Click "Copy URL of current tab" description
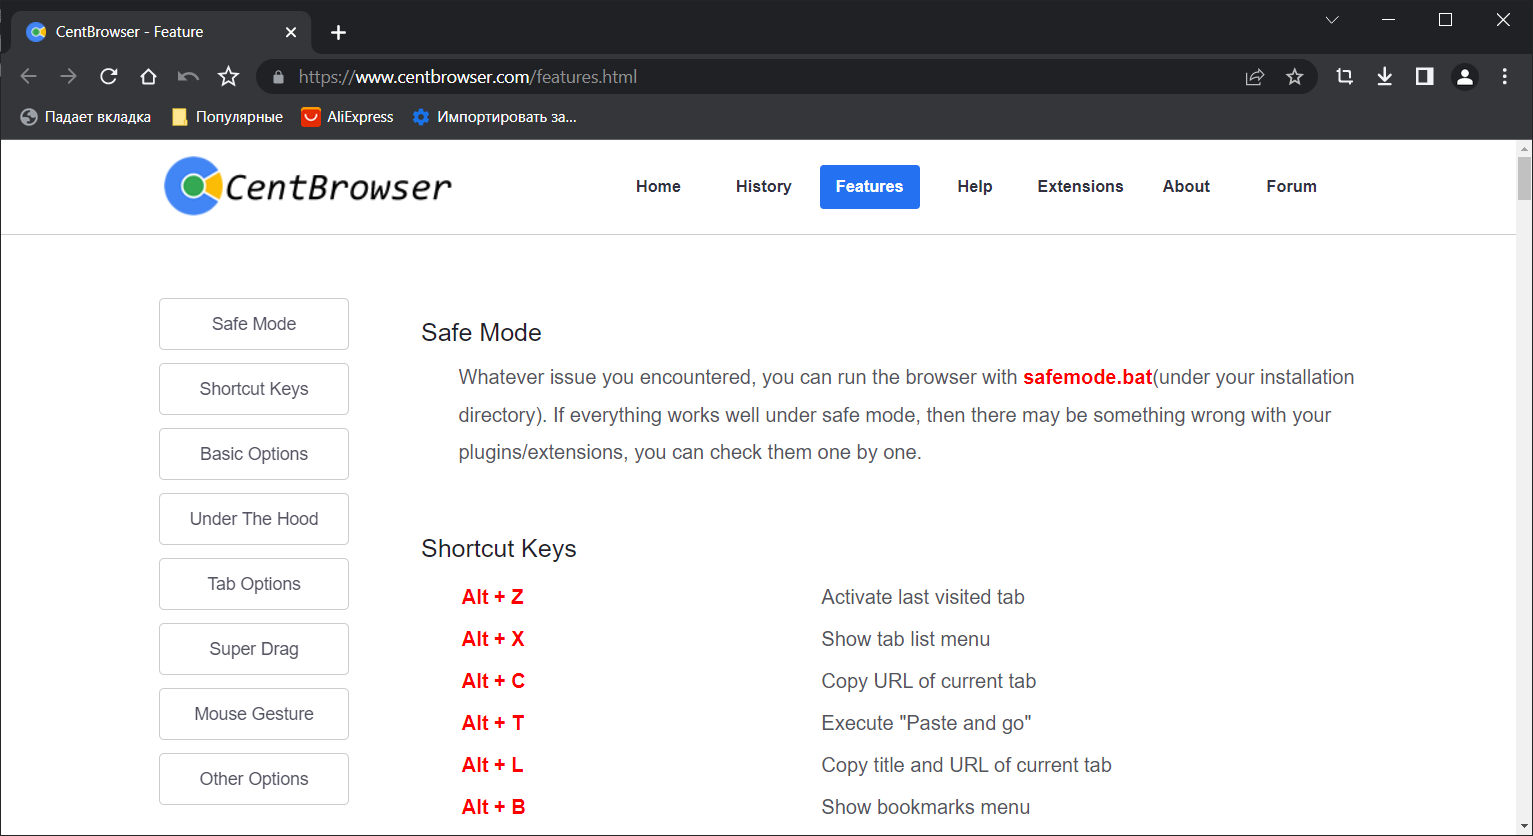The height and width of the screenshot is (836, 1533). click(929, 681)
